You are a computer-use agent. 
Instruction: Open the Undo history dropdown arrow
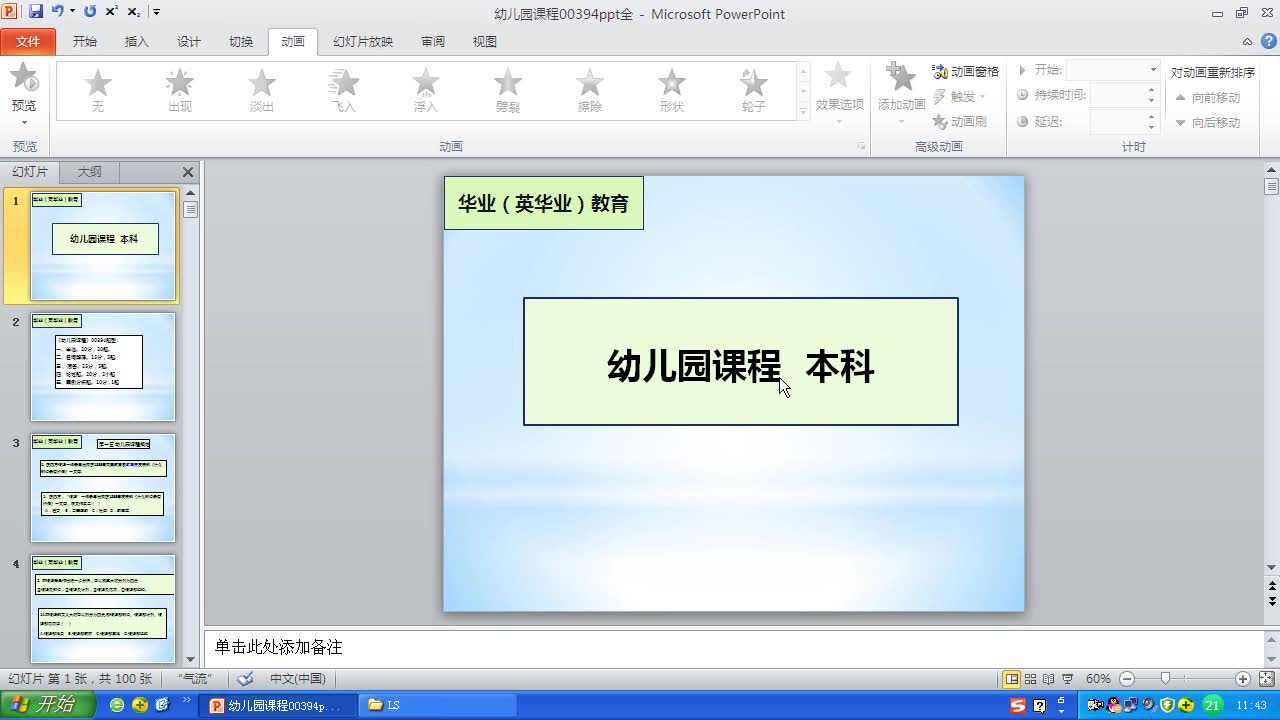[72, 13]
